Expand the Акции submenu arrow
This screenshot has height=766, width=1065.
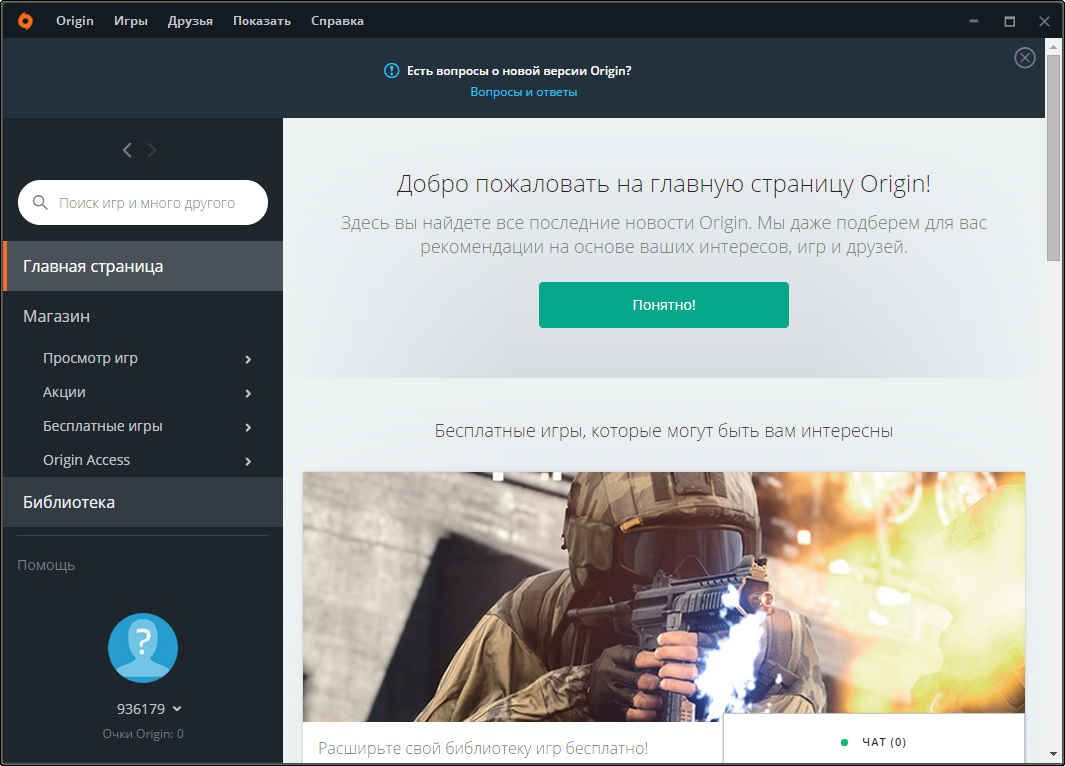pos(248,393)
